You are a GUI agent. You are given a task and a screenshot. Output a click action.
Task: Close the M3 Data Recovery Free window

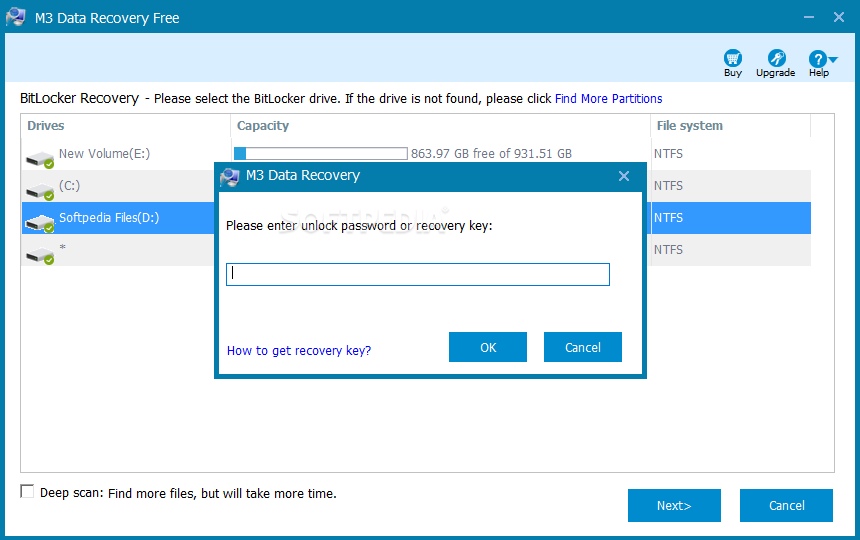[839, 17]
